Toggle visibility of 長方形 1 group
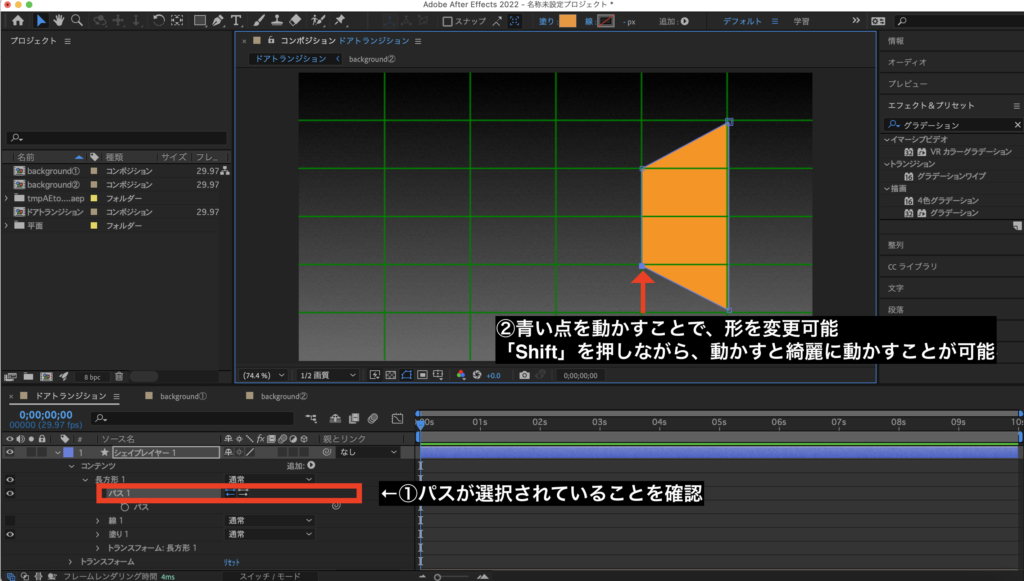 click(x=11, y=480)
